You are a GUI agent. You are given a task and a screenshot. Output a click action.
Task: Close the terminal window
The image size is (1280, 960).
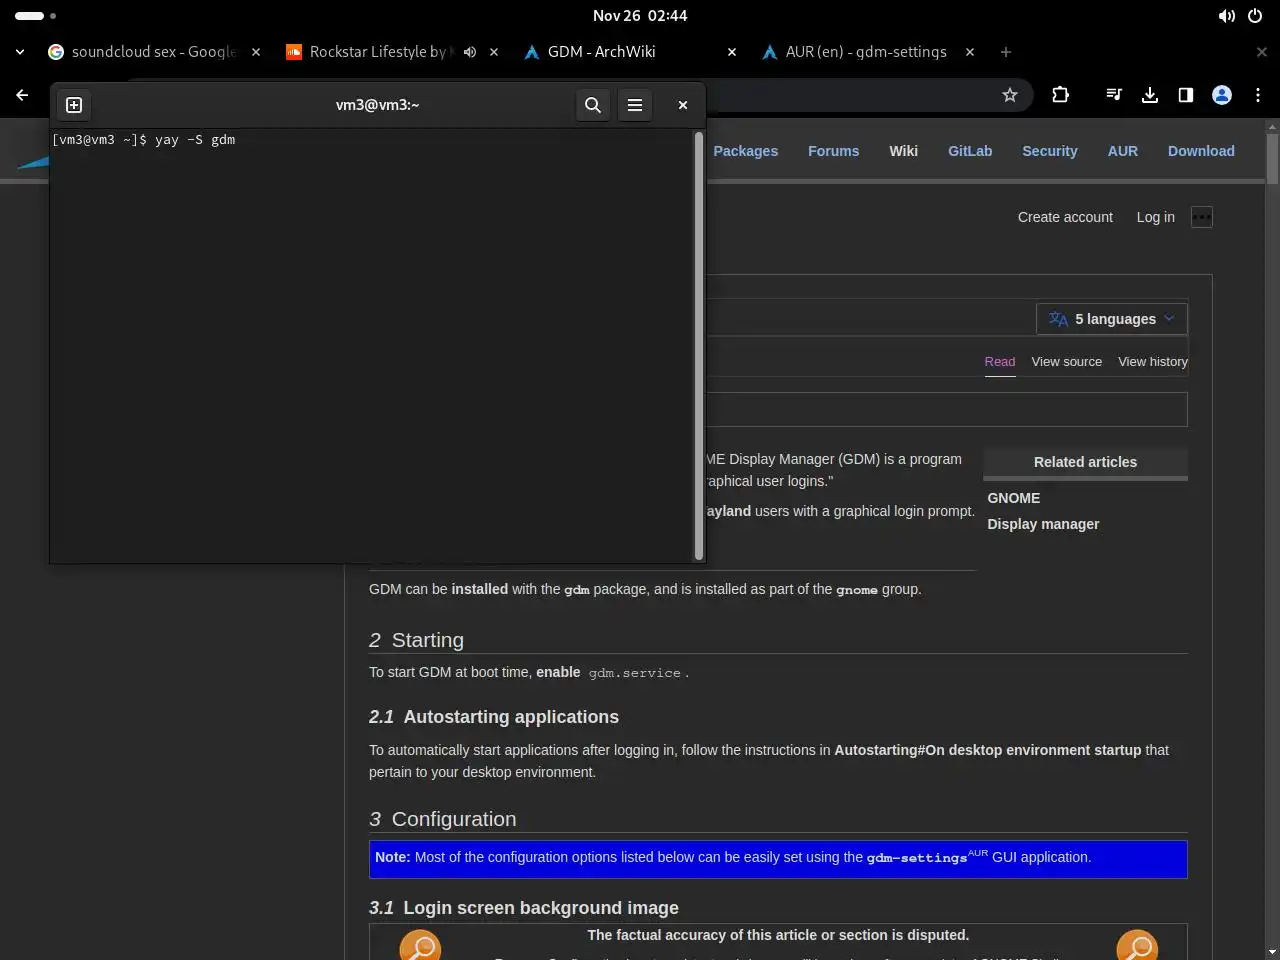[x=683, y=105]
